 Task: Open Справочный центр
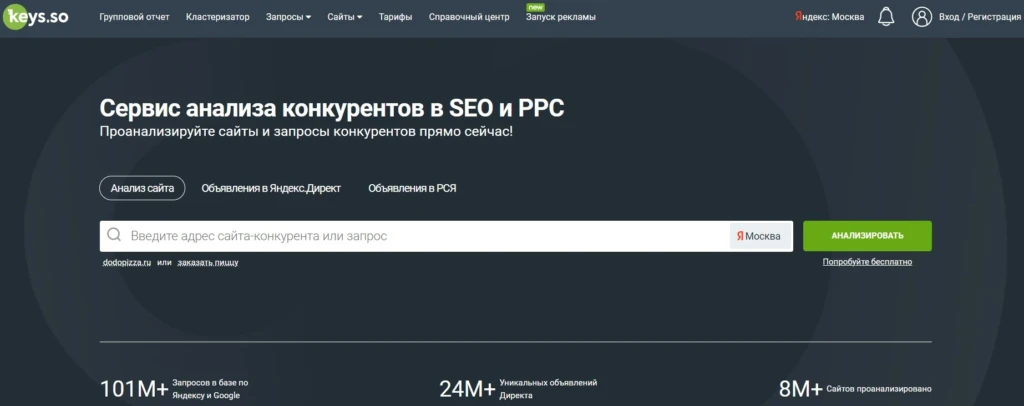pos(469,17)
